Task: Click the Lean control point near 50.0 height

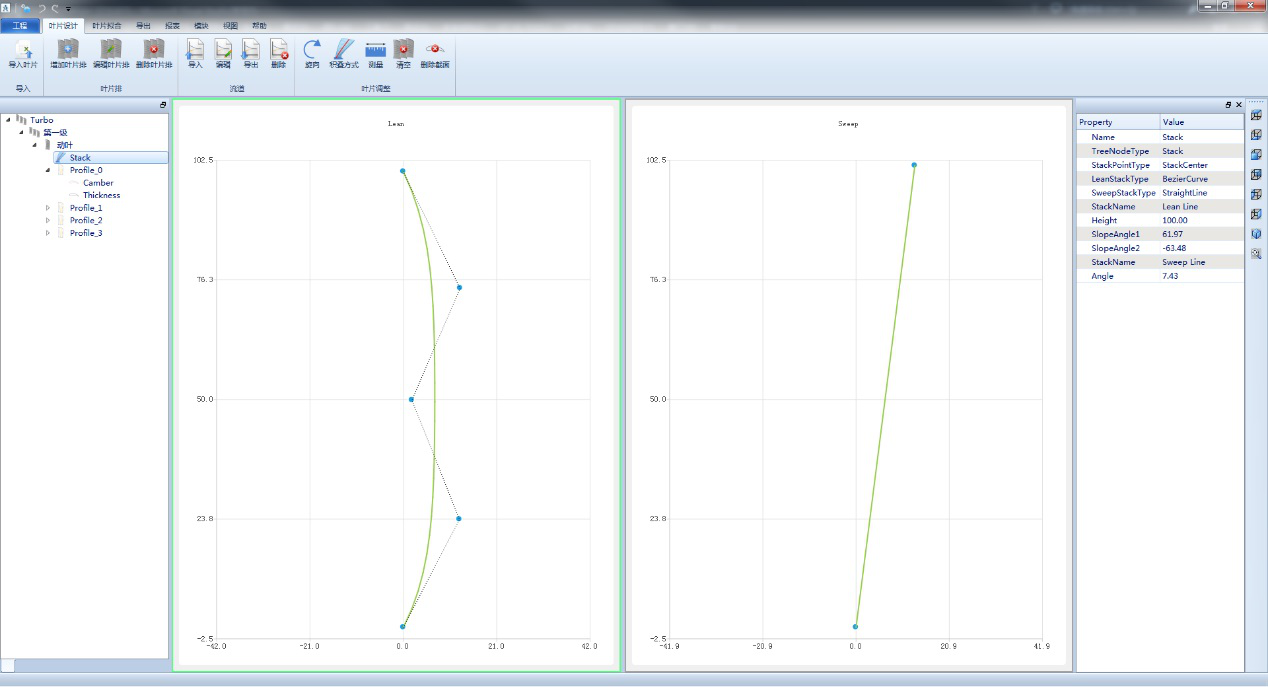Action: click(411, 399)
